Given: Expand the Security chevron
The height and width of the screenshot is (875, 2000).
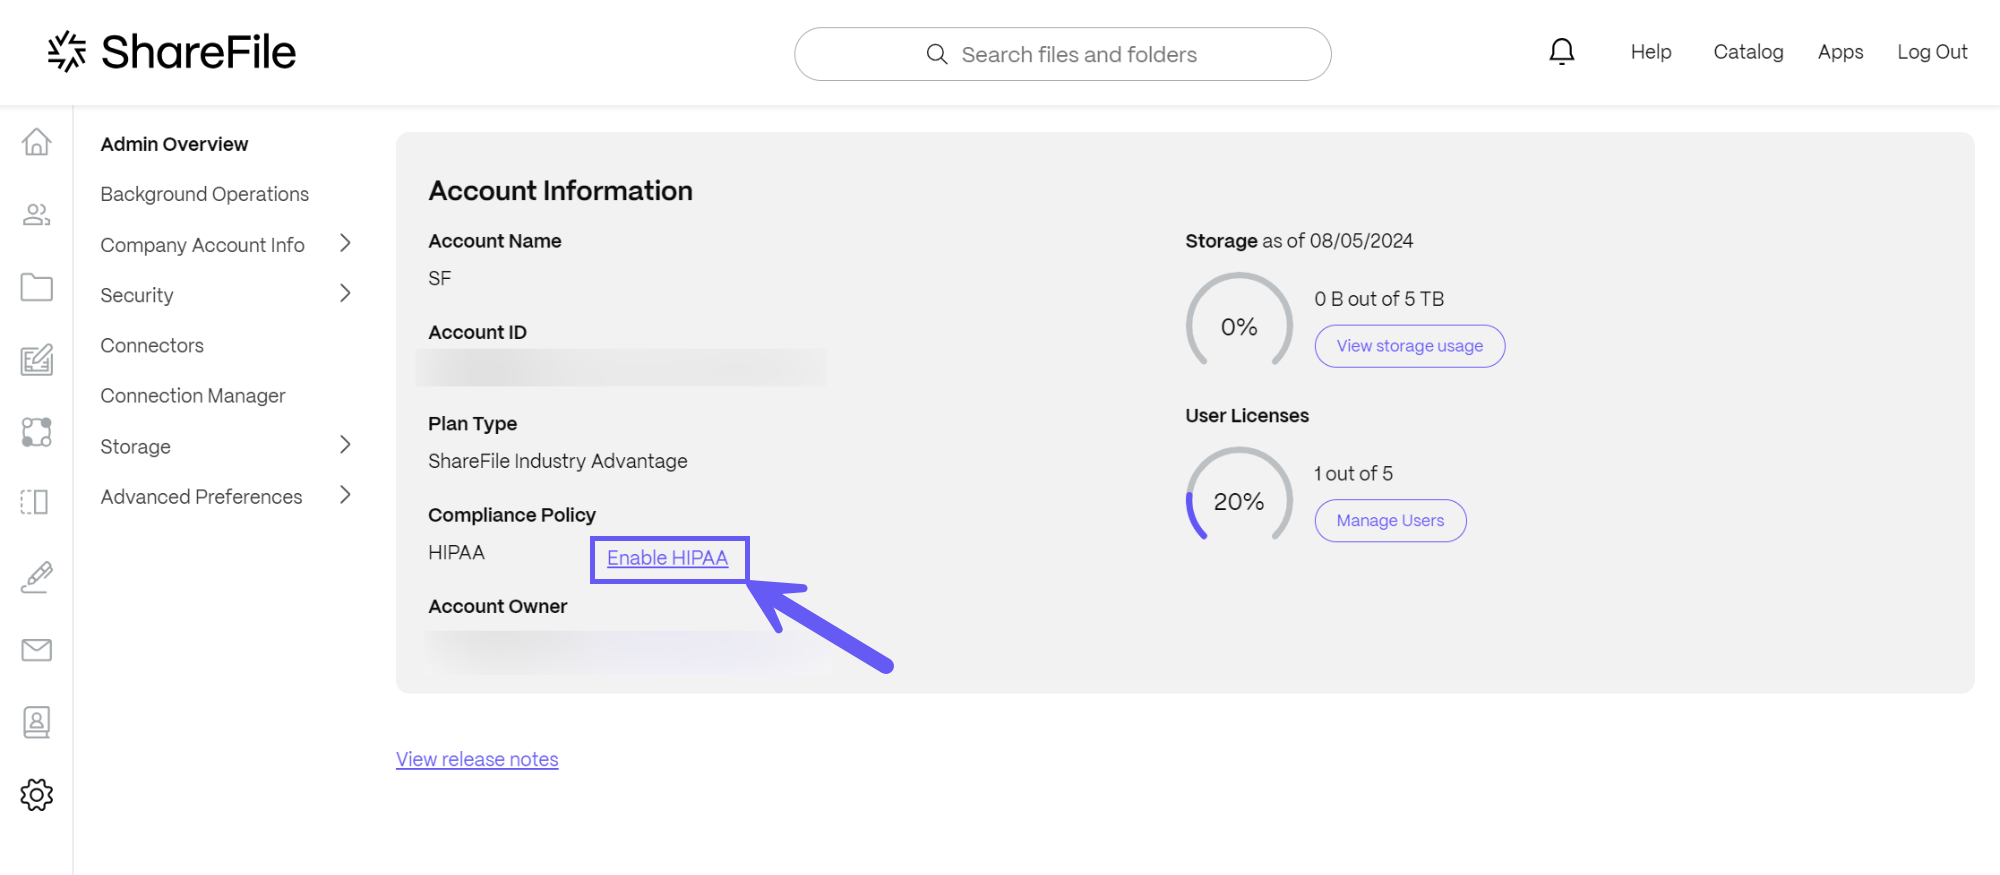Looking at the screenshot, I should [345, 293].
